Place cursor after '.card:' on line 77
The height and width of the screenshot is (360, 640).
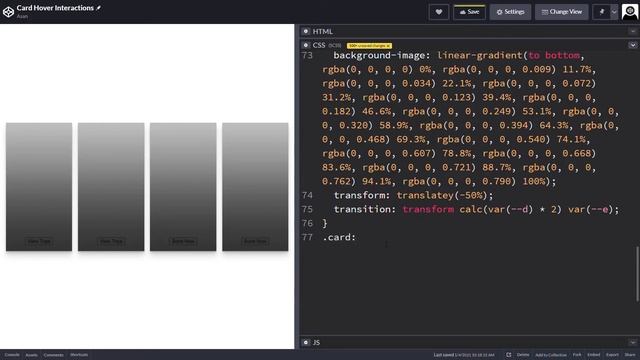(357, 237)
